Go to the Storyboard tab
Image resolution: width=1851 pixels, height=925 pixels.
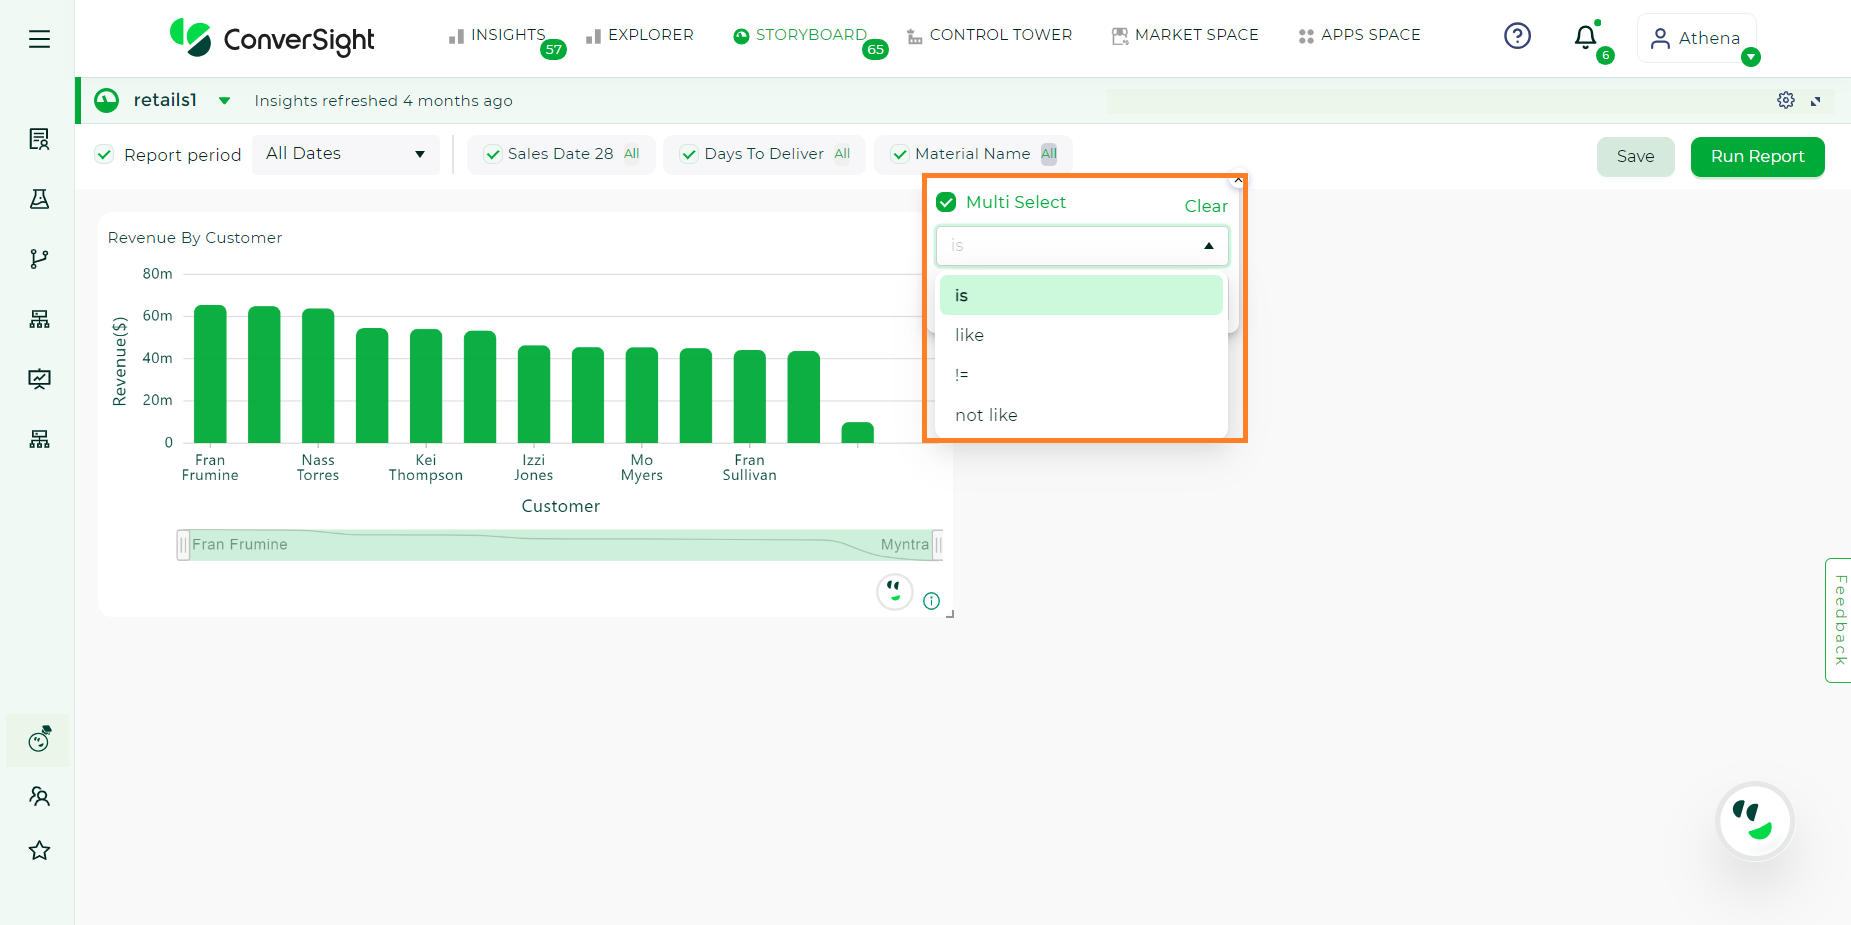point(800,35)
